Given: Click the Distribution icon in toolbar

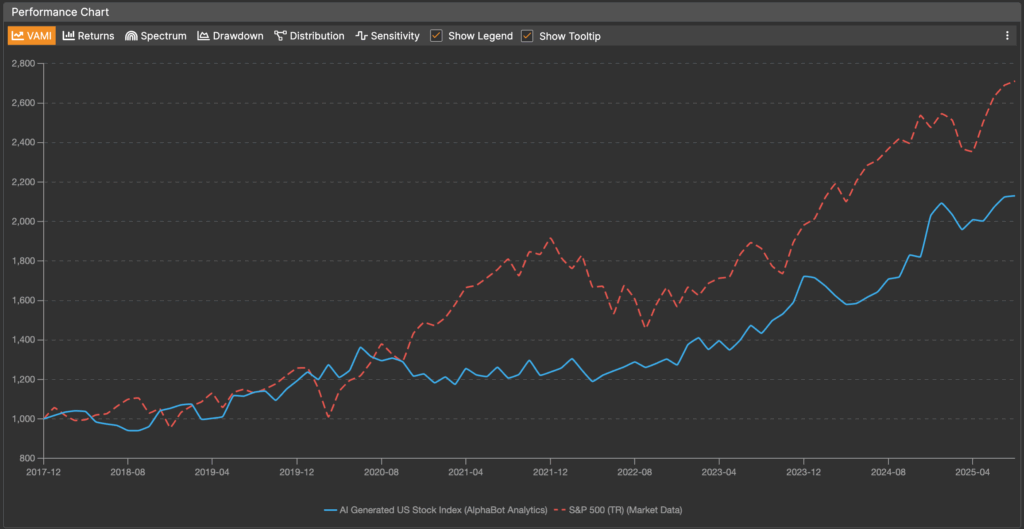Looking at the screenshot, I should [x=281, y=36].
